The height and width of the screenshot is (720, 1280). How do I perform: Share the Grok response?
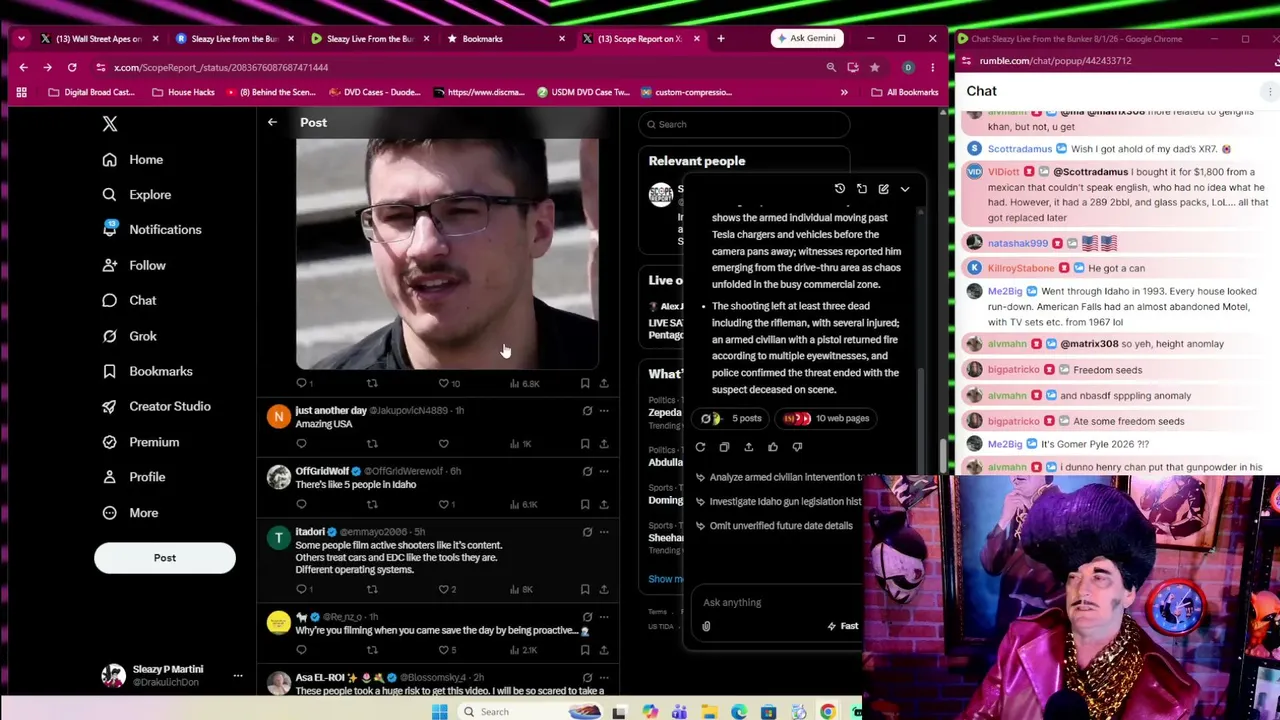748,447
